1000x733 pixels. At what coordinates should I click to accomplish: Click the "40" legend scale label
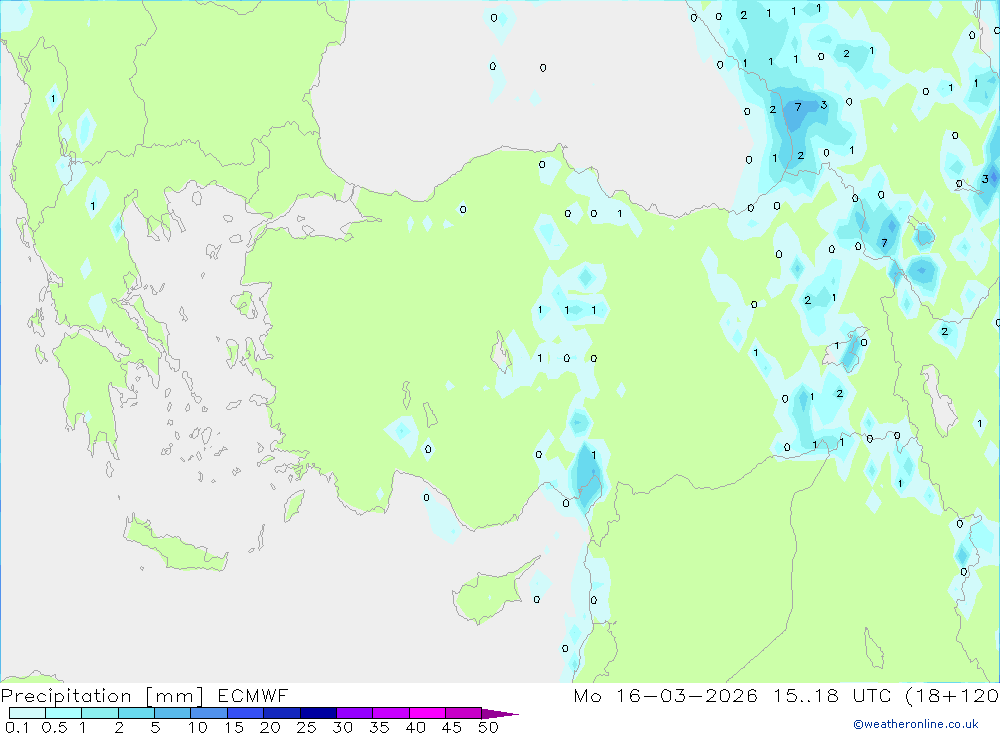(x=415, y=727)
